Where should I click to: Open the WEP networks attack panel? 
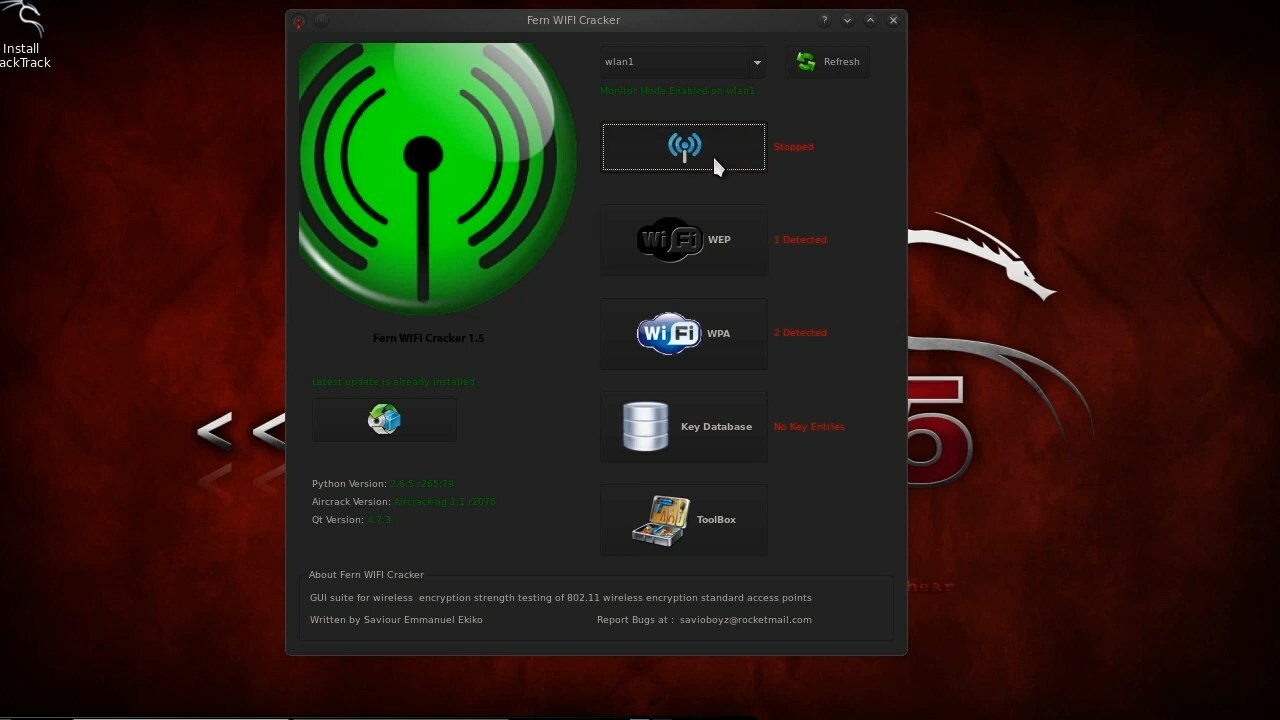683,240
